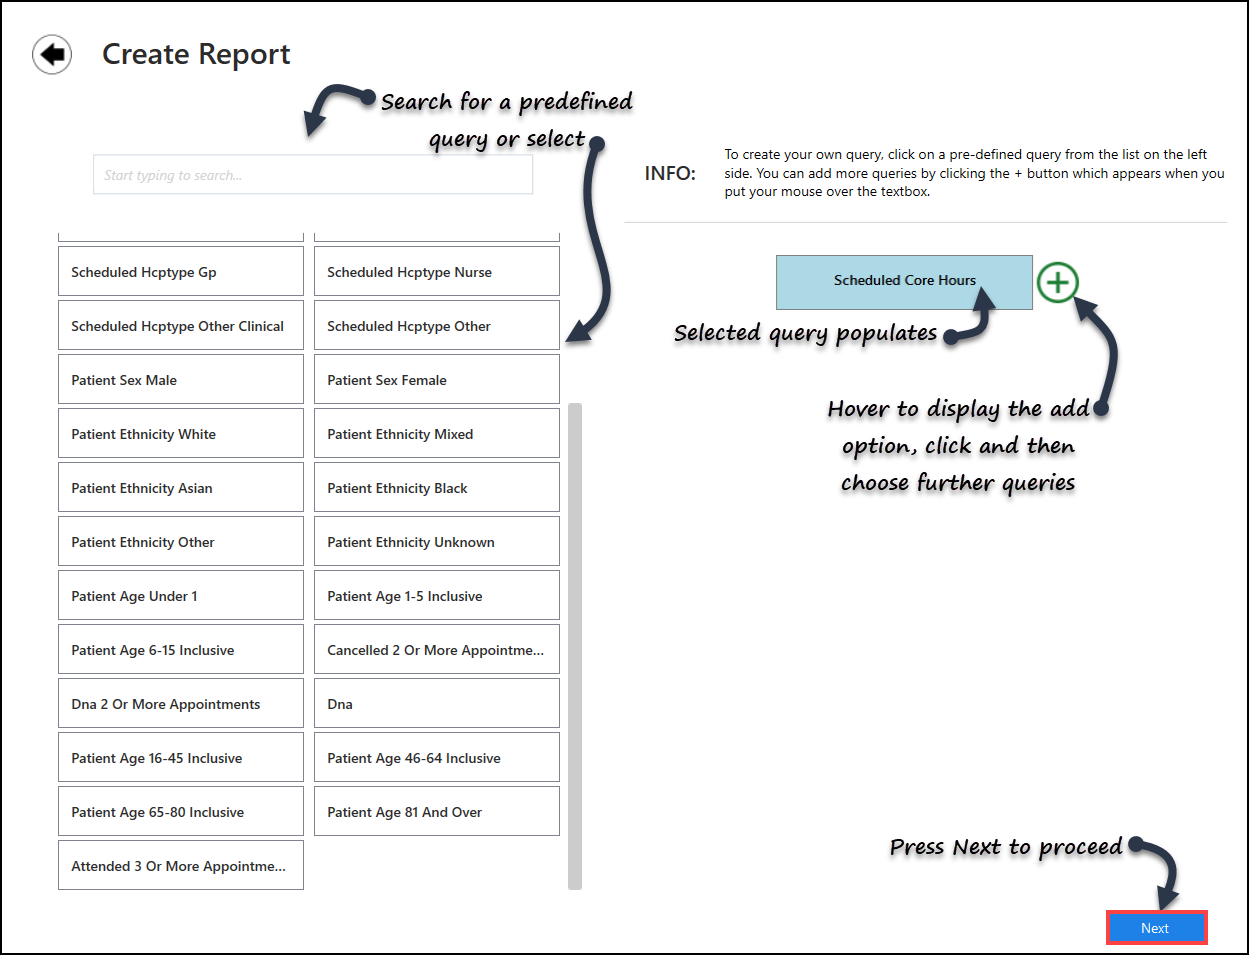
Task: Choose Attended 3 Or More Appointments query
Action: [x=180, y=866]
